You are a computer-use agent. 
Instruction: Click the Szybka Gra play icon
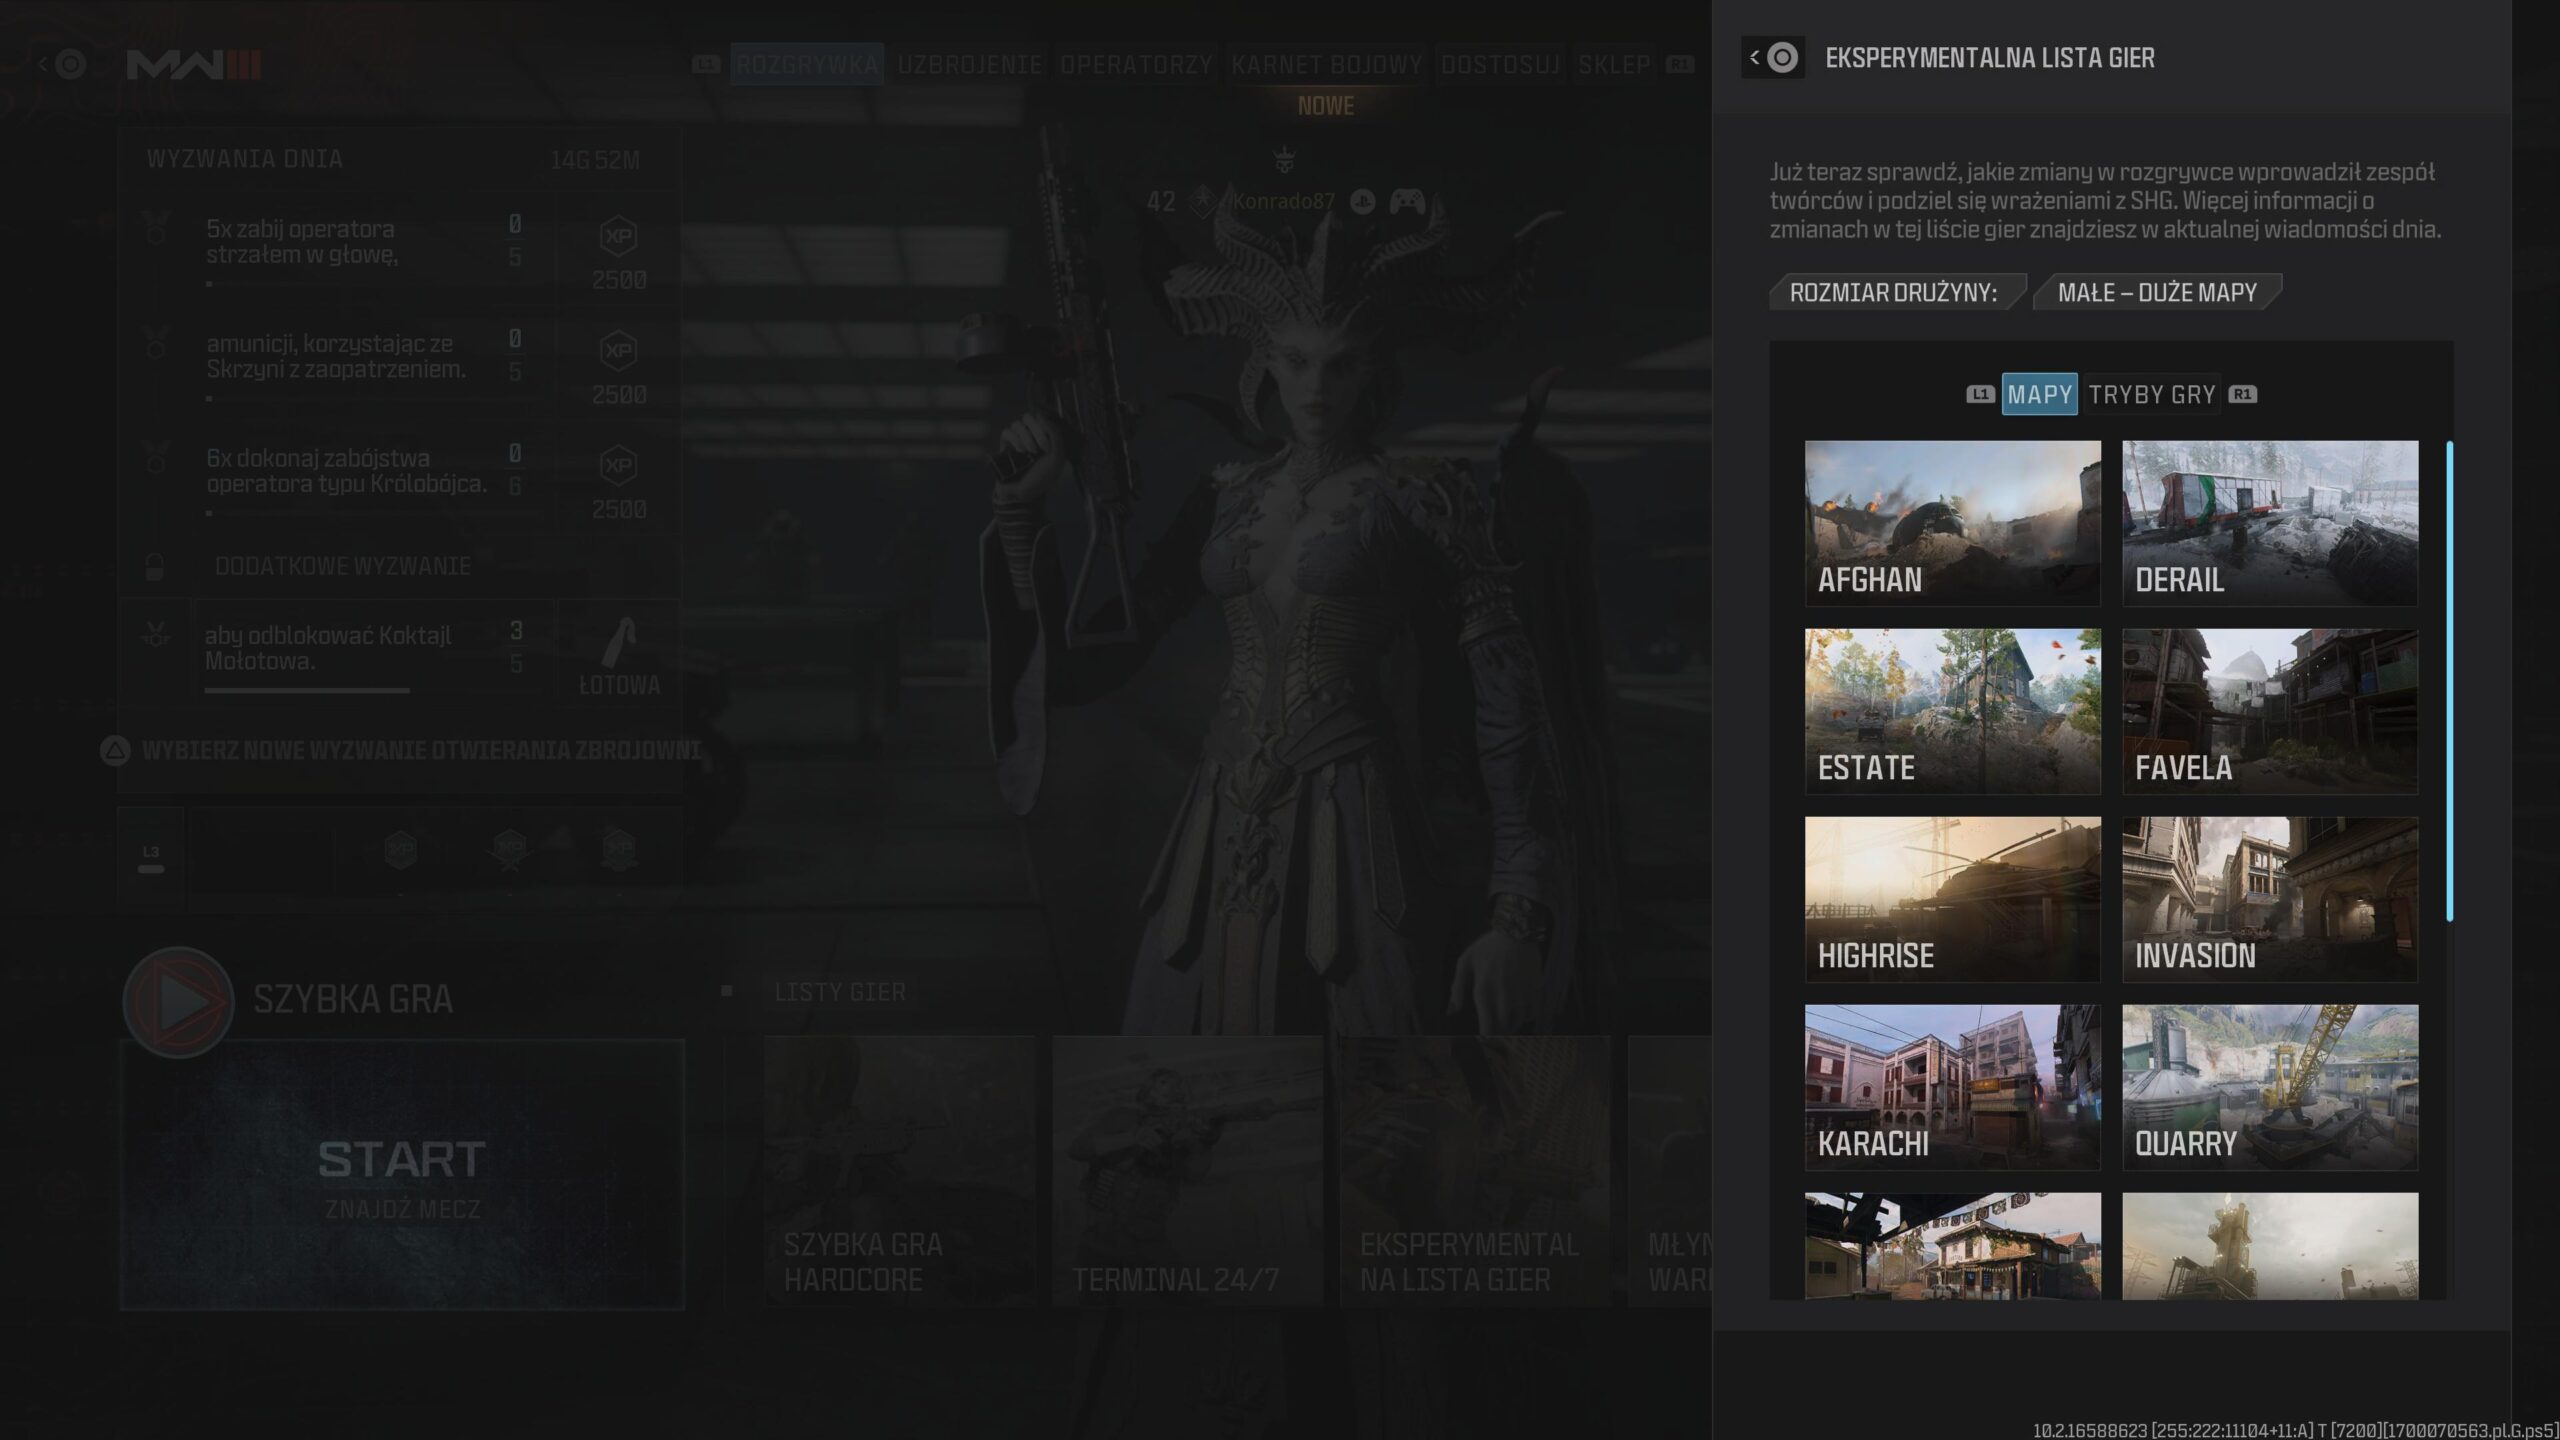(x=179, y=1001)
